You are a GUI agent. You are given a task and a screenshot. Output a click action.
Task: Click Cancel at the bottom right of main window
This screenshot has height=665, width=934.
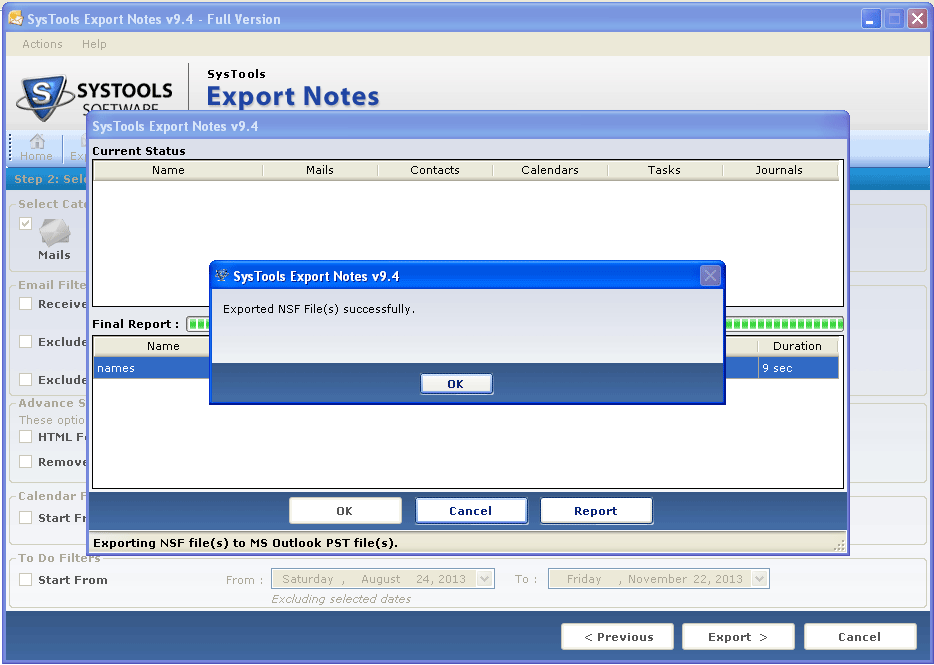[860, 636]
